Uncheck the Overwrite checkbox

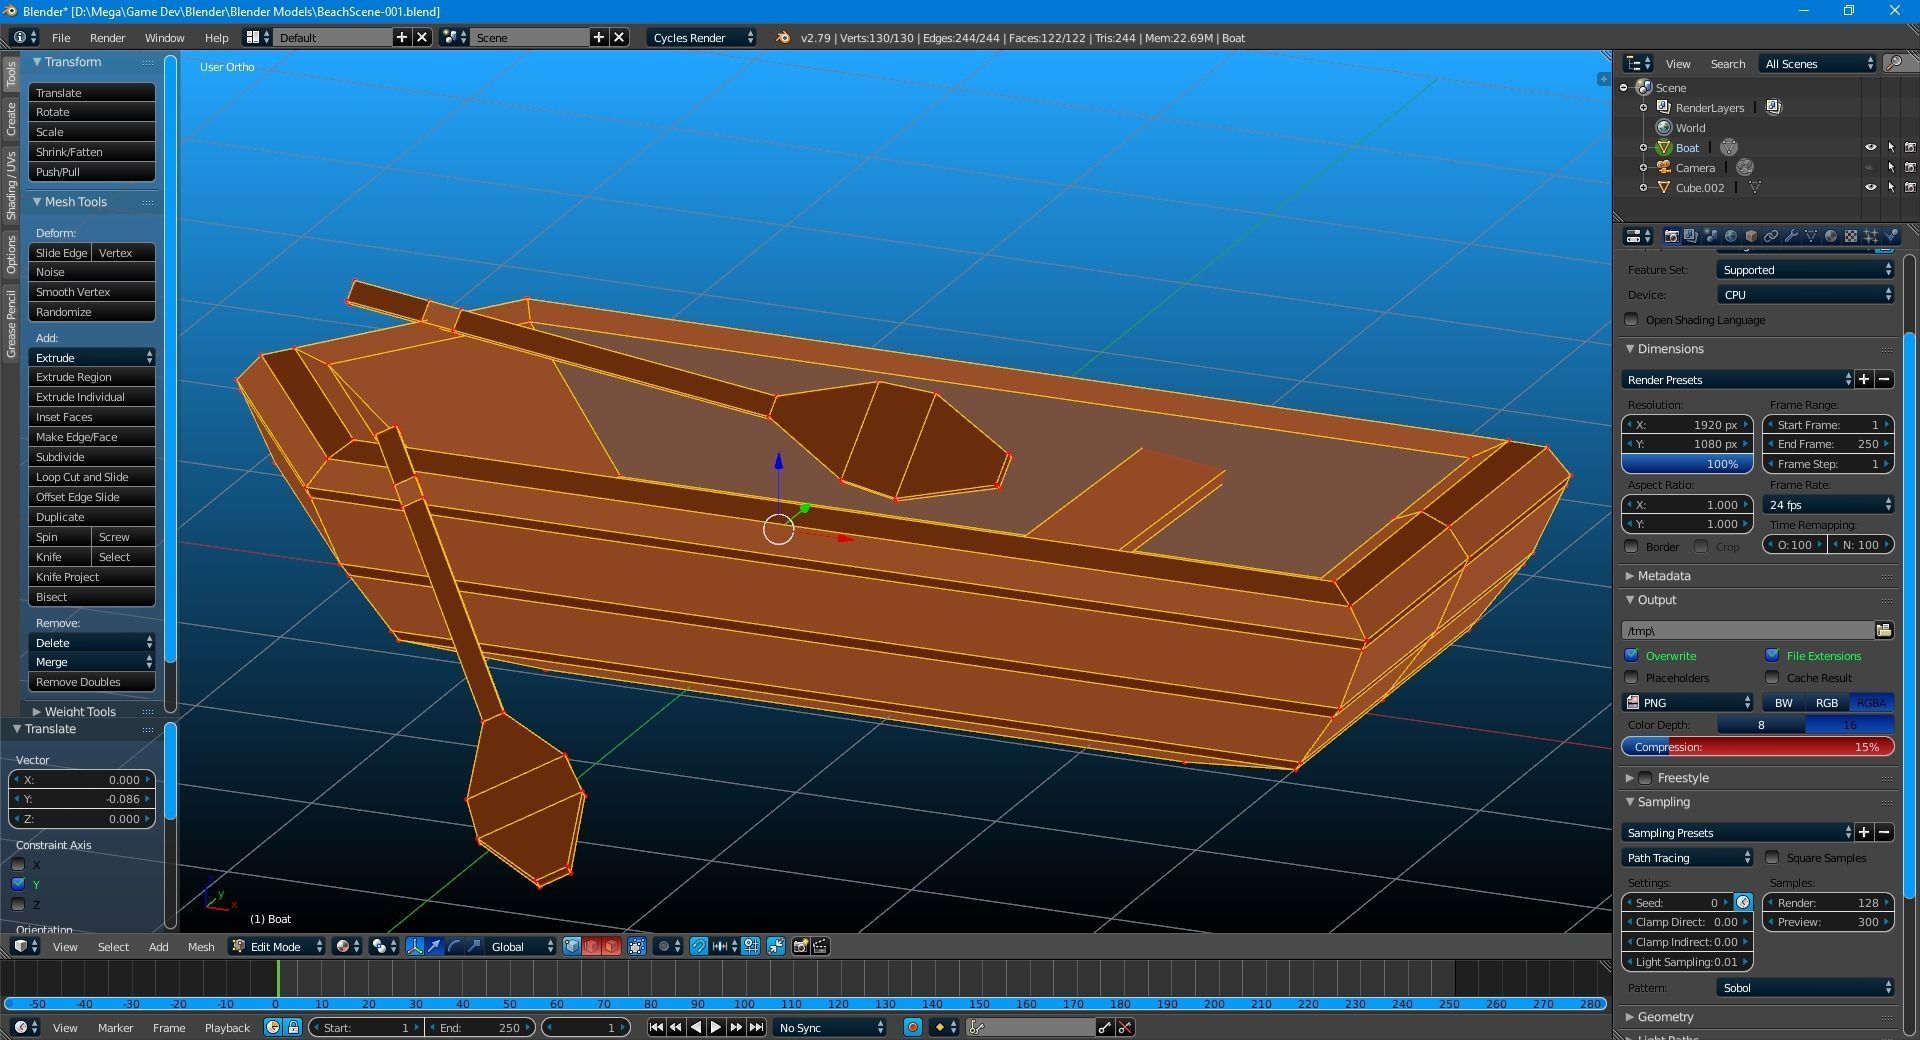click(1632, 656)
